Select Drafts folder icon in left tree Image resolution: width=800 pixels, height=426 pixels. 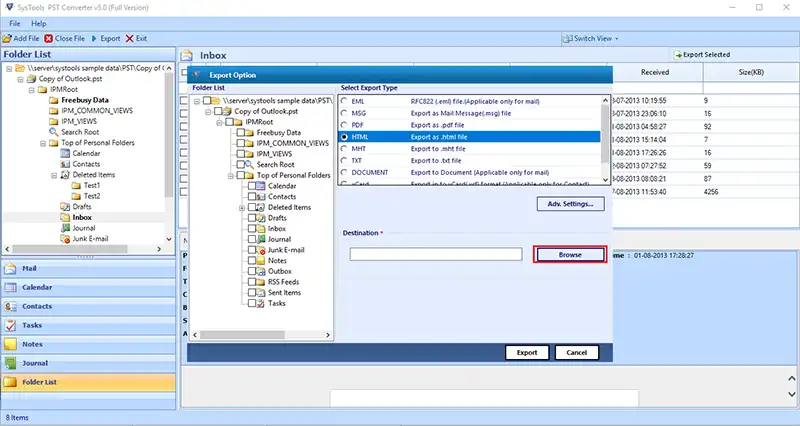65,207
